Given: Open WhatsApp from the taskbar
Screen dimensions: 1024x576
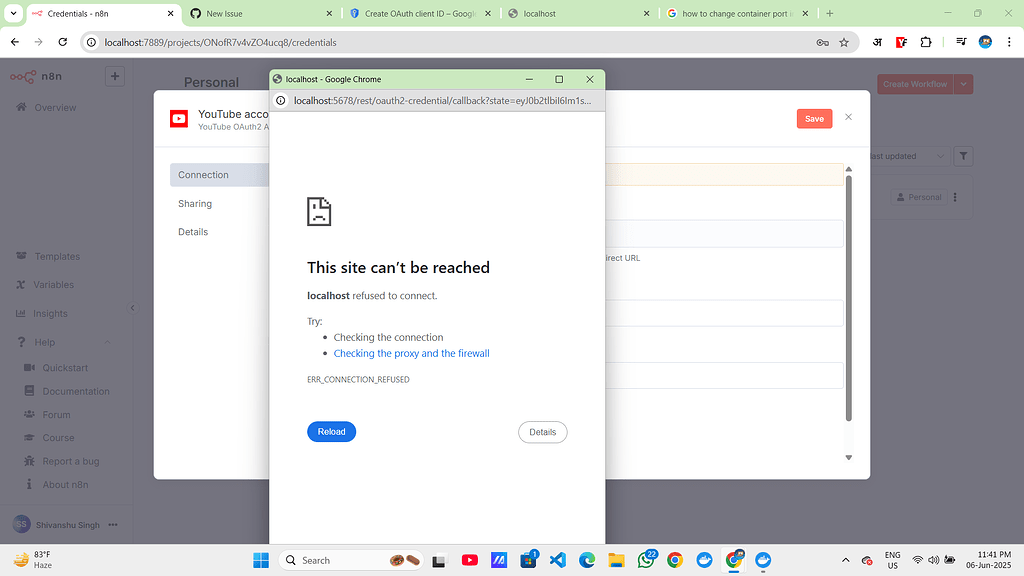Looking at the screenshot, I should pos(646,560).
